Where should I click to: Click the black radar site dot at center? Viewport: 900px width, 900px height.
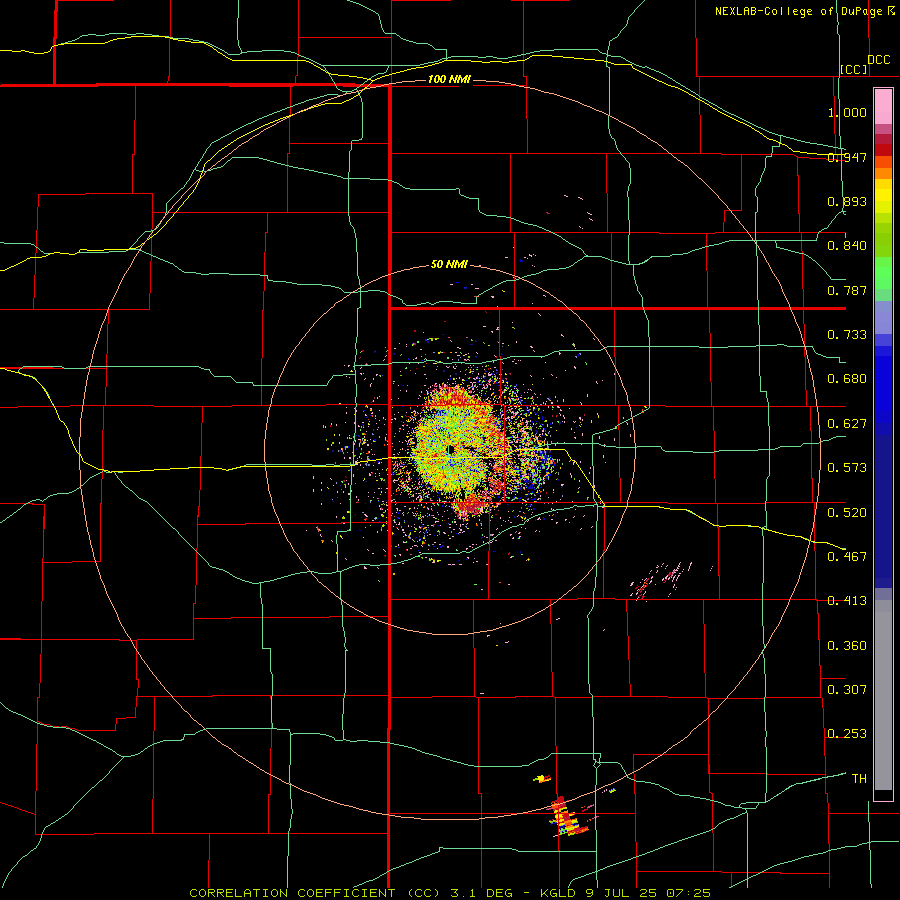pos(451,449)
